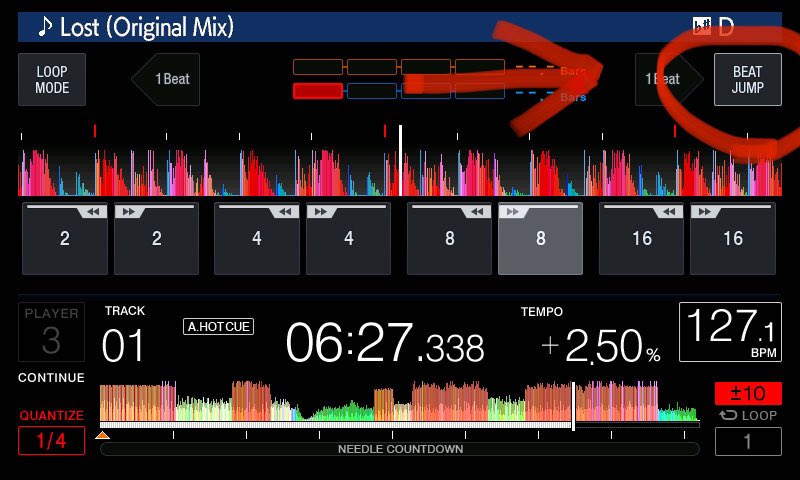Jump forward 1 Beat with right arrow
The height and width of the screenshot is (480, 800).
[669, 79]
